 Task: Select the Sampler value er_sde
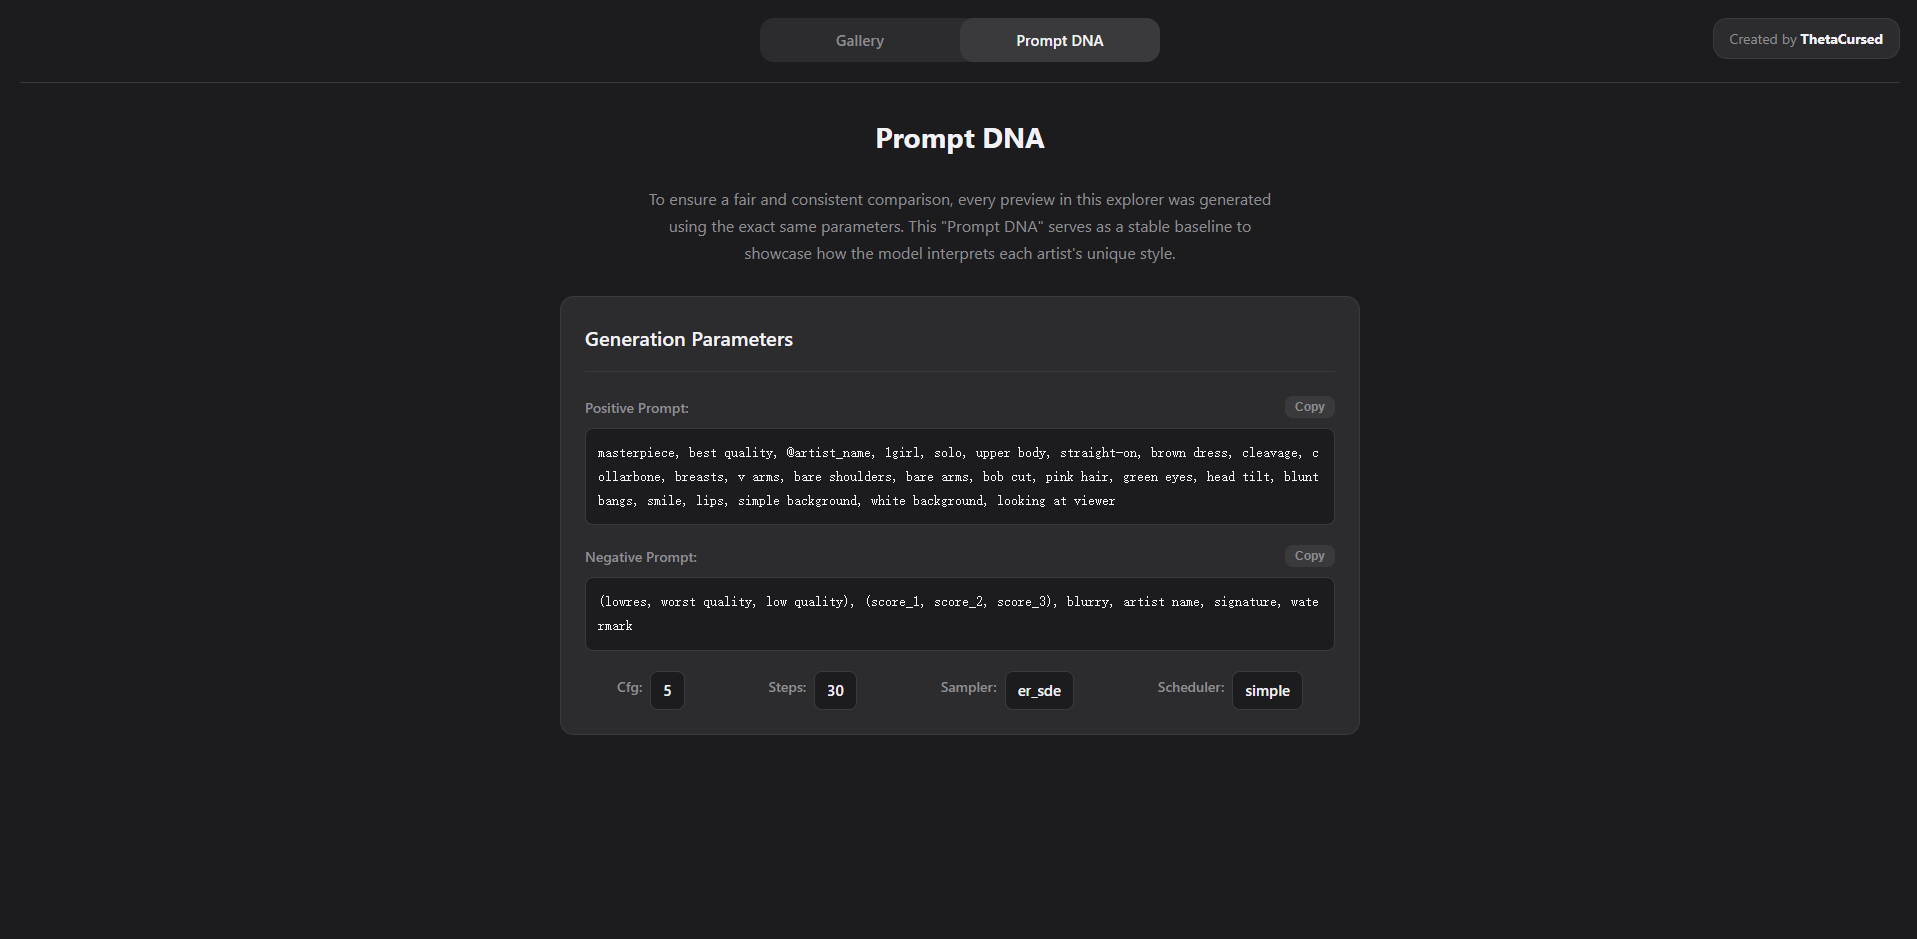1039,691
